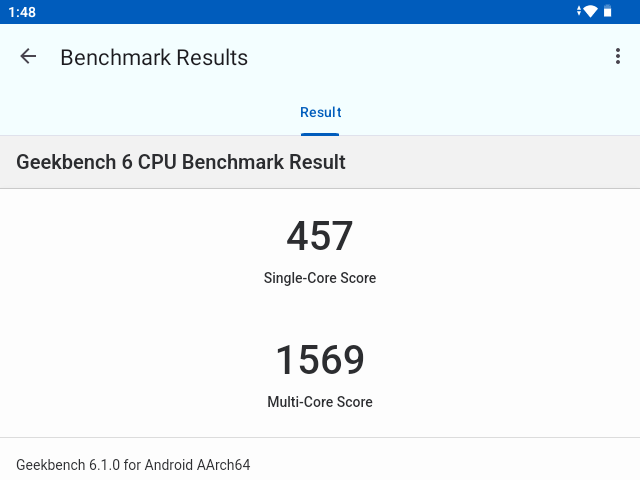
Task: Tap the battery status bar icon
Action: click(x=607, y=11)
